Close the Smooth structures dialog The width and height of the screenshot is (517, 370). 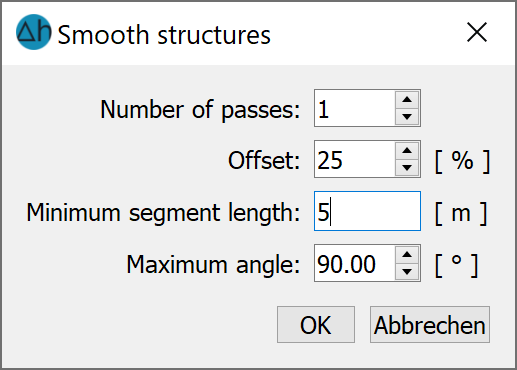477,32
